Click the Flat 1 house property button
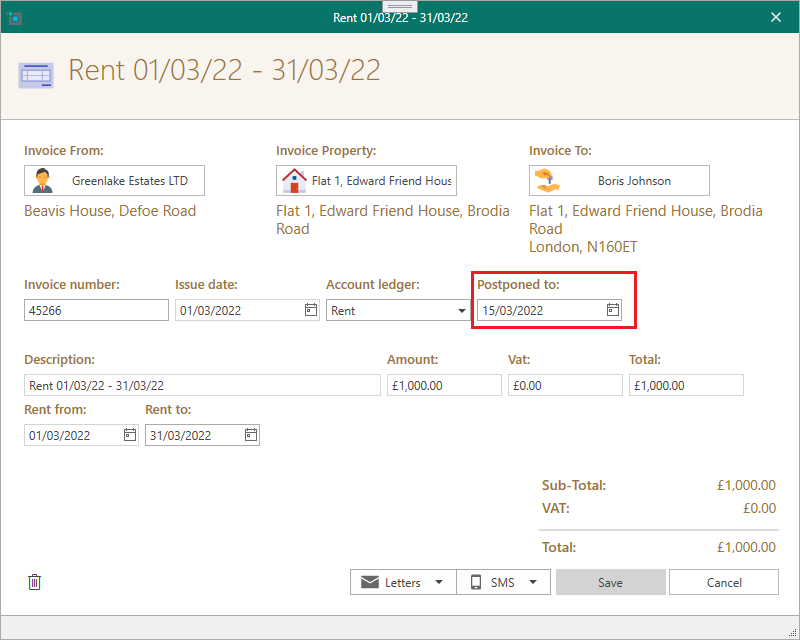 point(366,180)
